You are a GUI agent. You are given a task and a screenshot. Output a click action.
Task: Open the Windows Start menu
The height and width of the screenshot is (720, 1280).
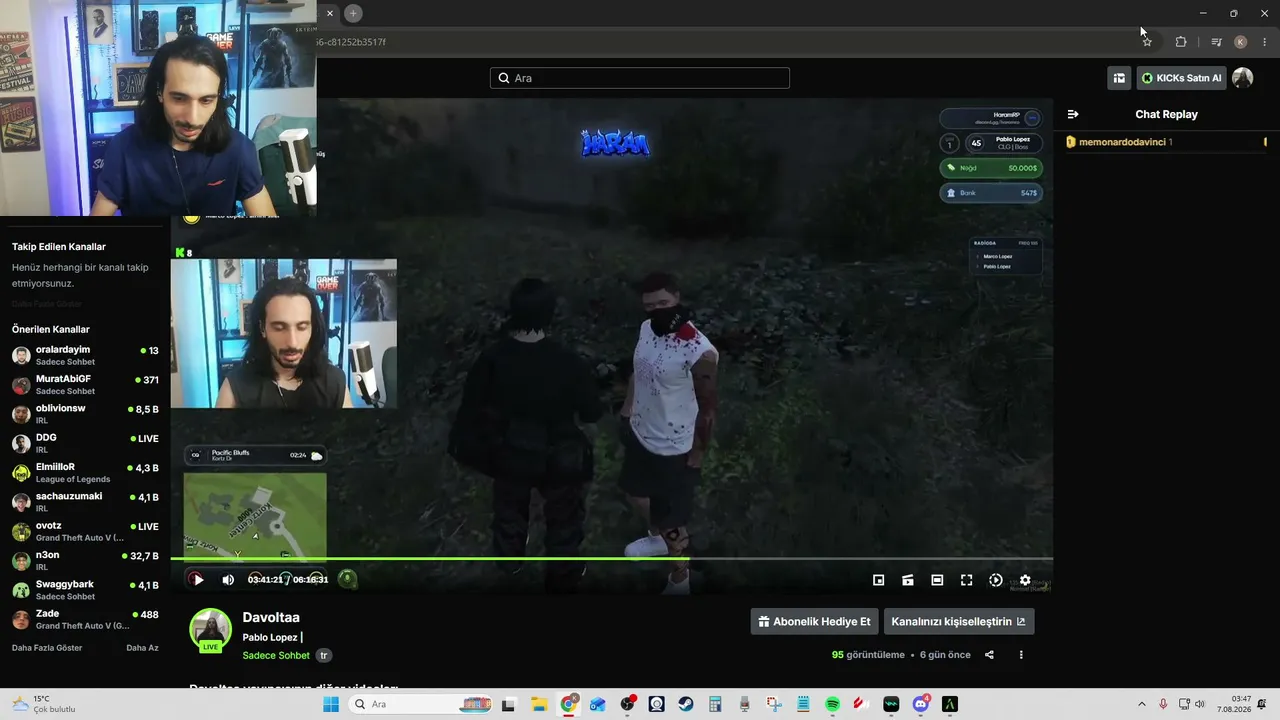coord(330,704)
